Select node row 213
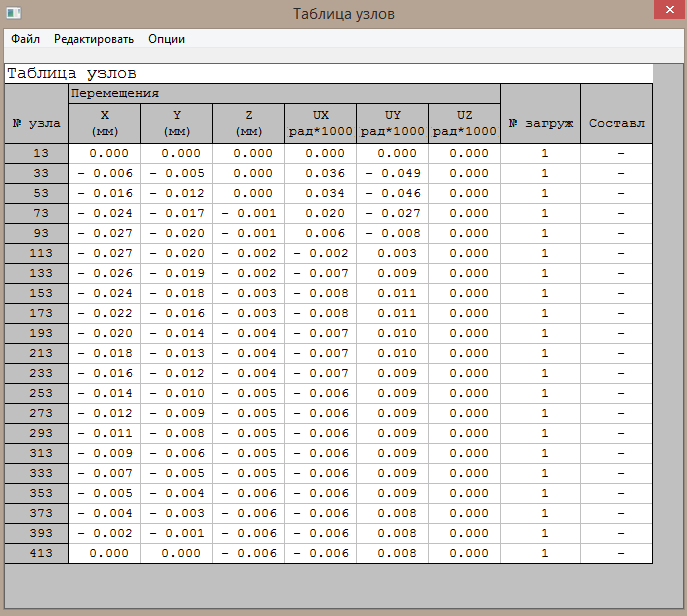687x616 pixels. (36, 353)
